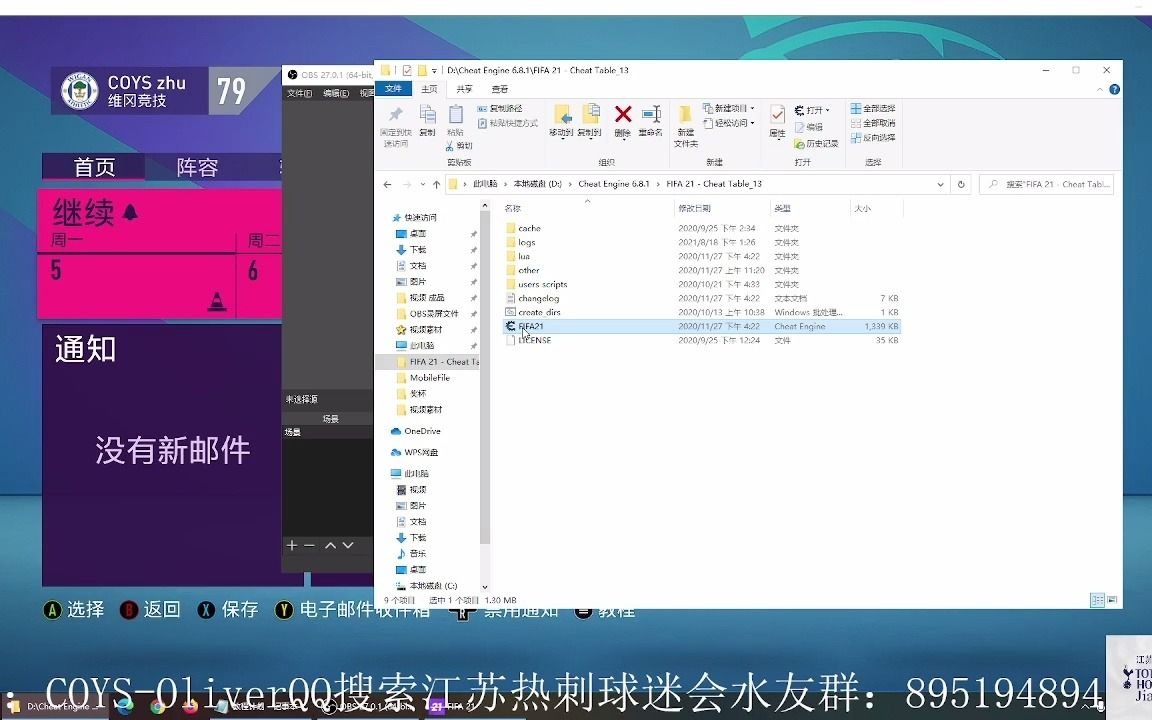Open the File (文件) tab in Explorer
This screenshot has width=1152, height=720.
[x=394, y=89]
